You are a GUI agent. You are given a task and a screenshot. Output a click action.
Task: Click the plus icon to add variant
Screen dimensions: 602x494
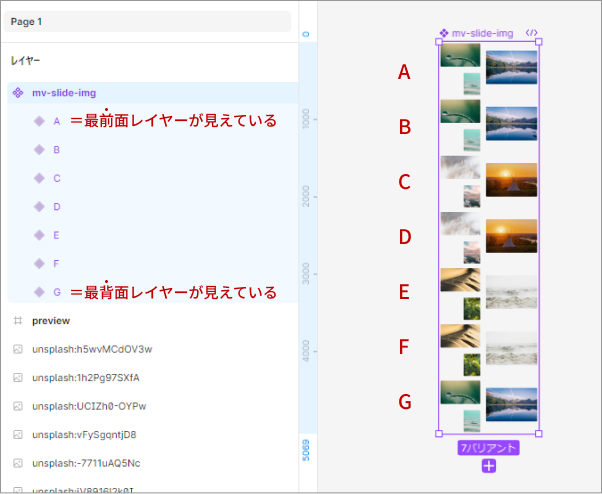[488, 466]
